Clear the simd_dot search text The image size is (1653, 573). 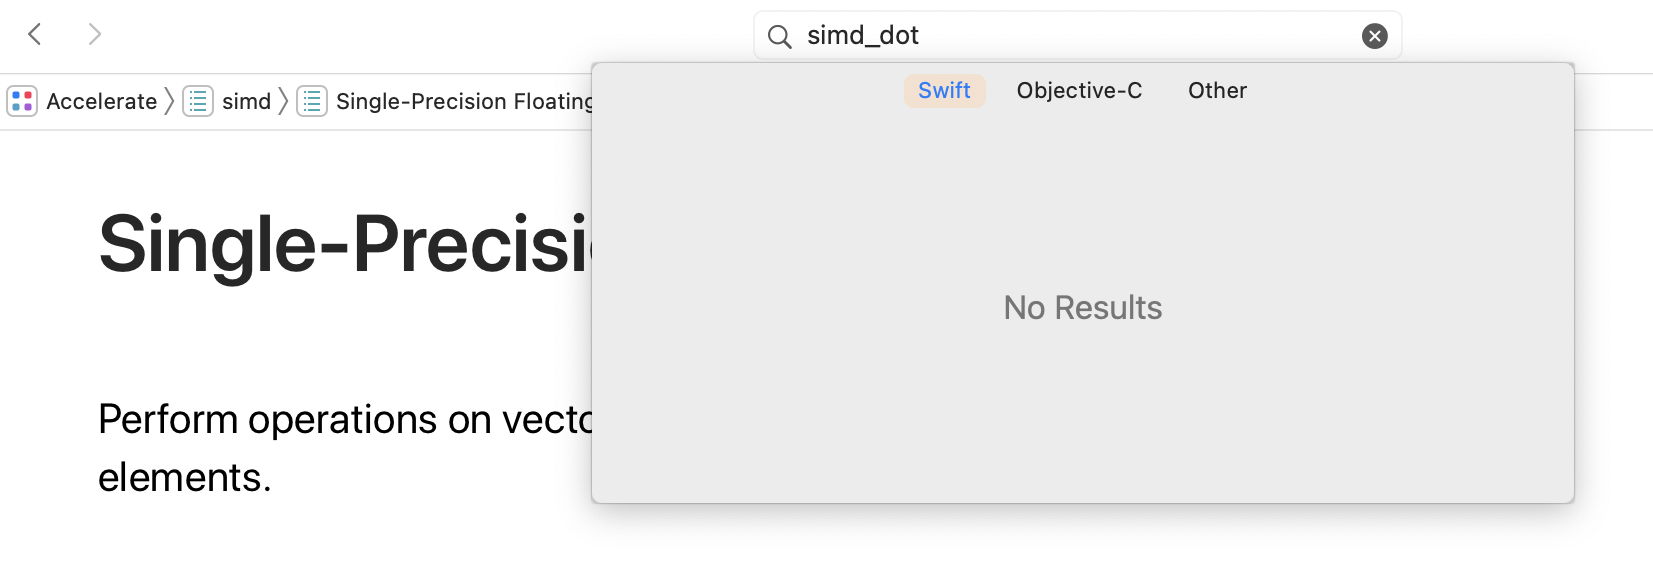[1374, 37]
